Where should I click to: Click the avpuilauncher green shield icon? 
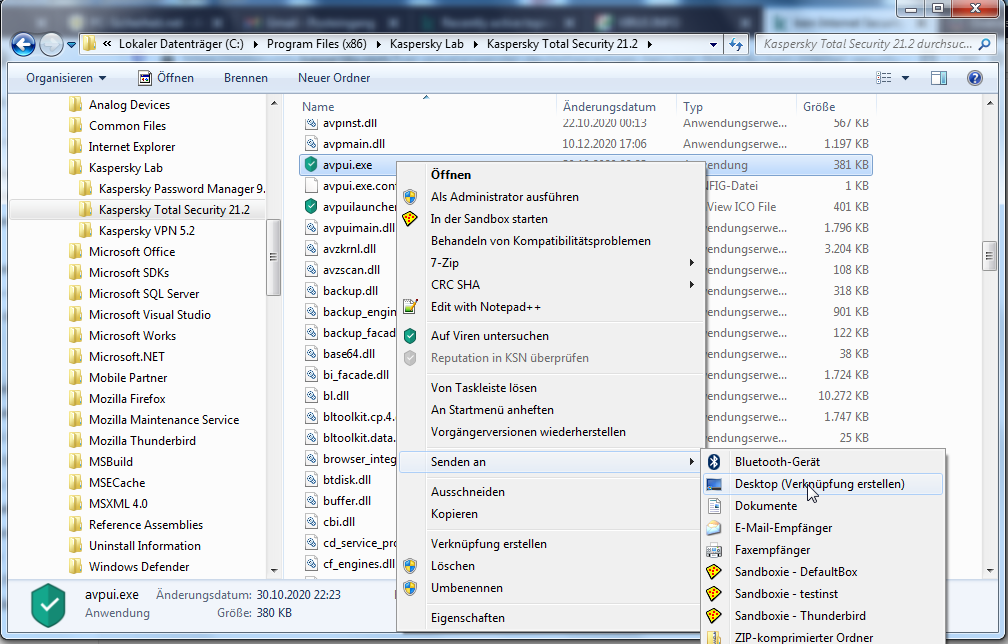click(311, 206)
